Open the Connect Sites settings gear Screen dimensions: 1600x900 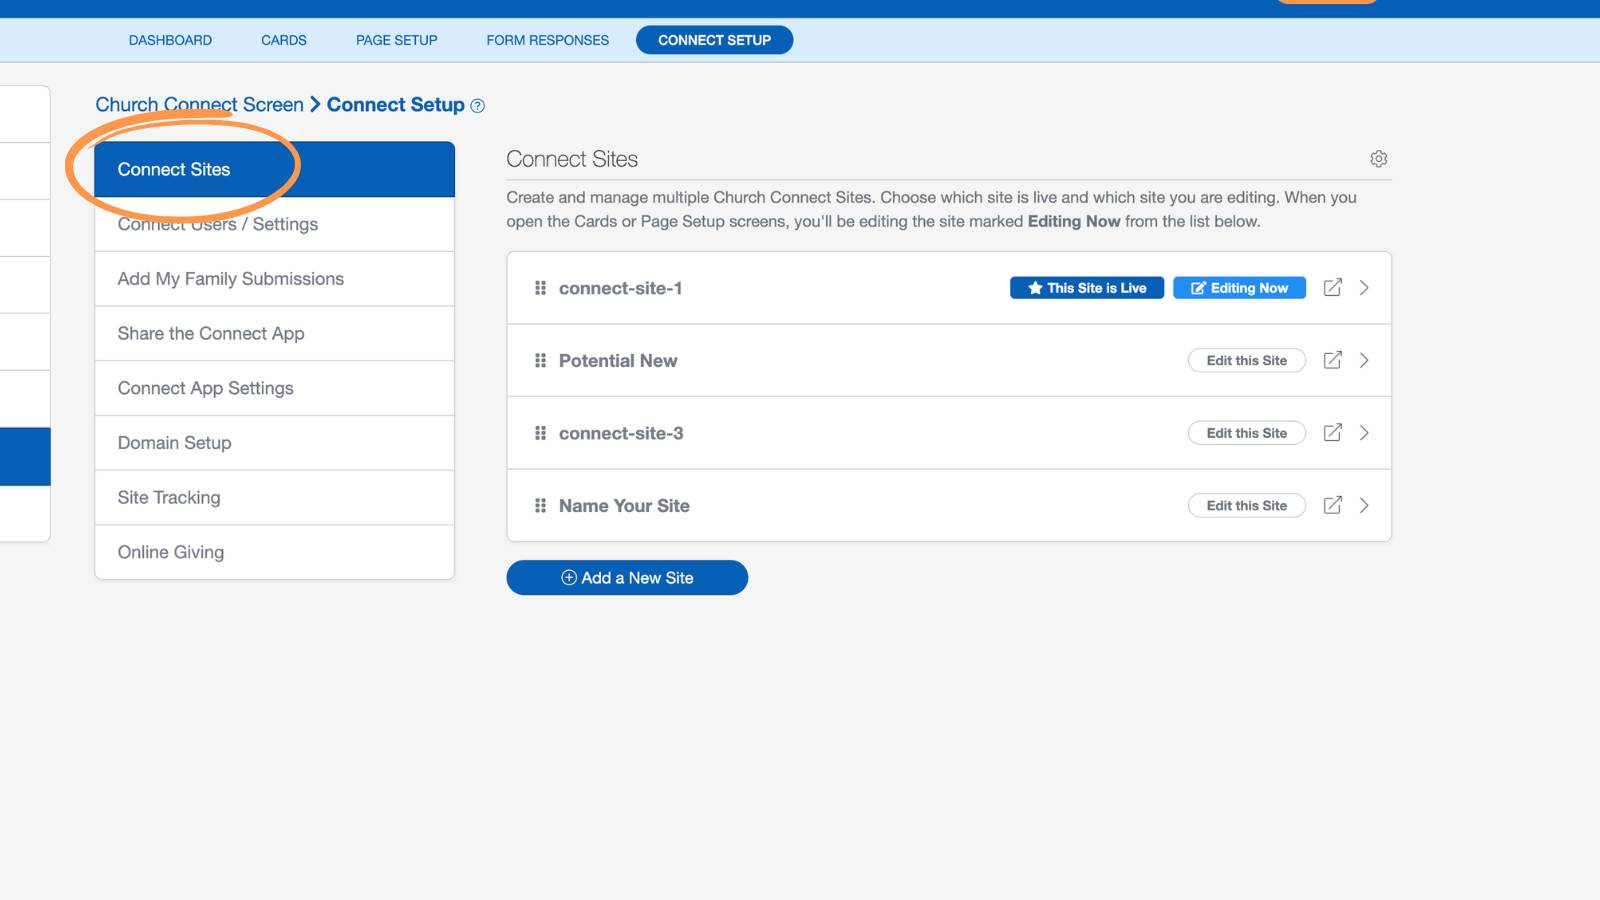coord(1378,159)
